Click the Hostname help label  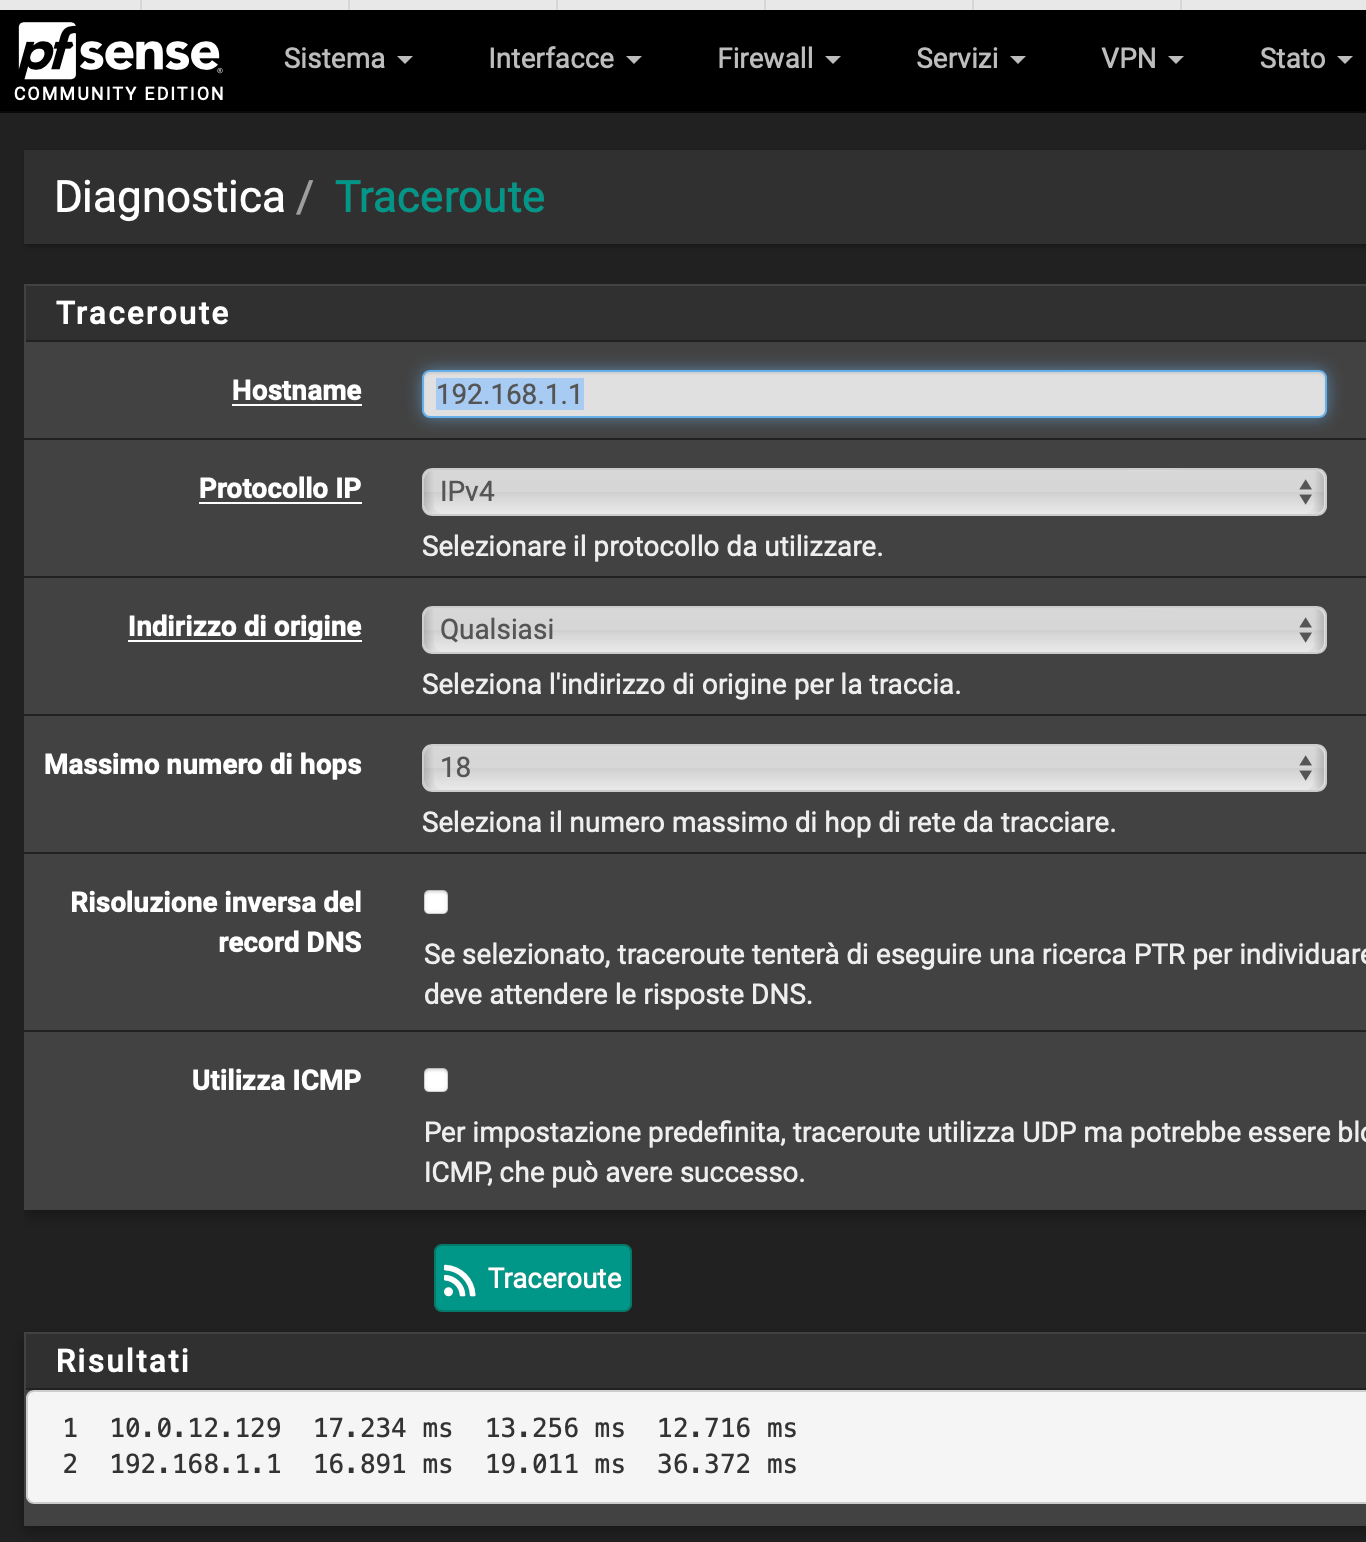click(297, 390)
